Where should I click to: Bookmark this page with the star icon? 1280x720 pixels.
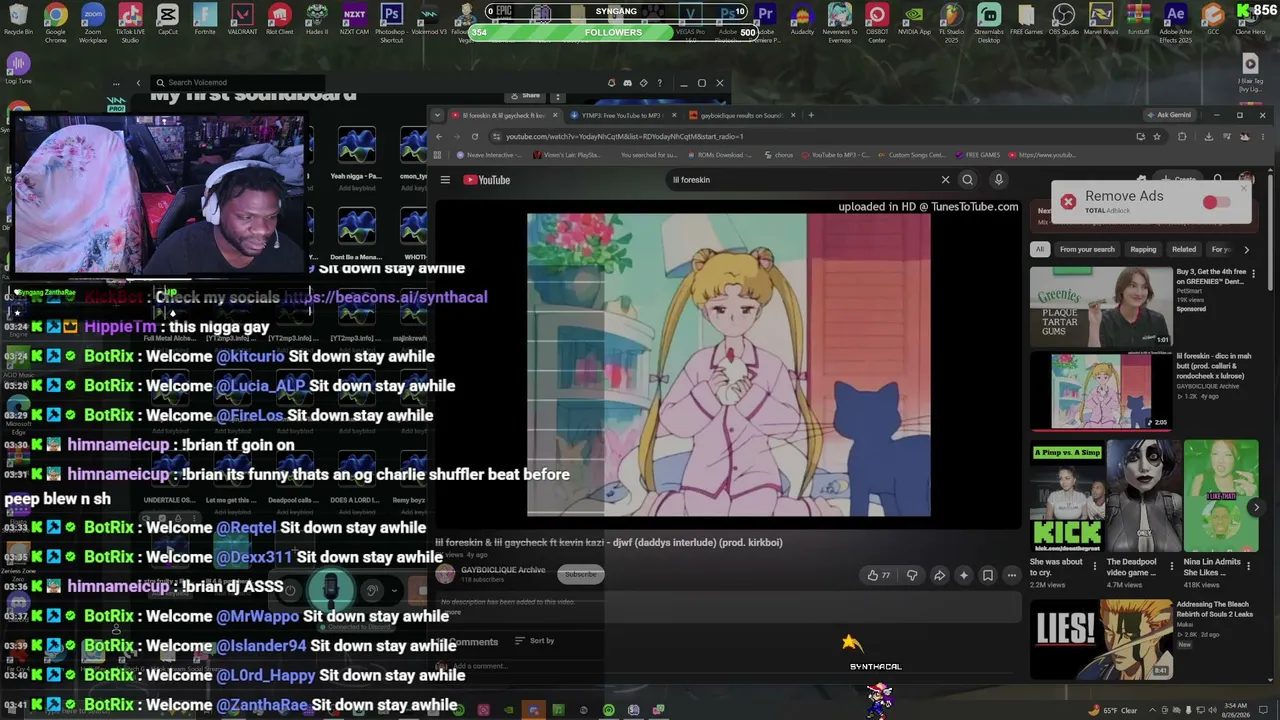(x=1157, y=136)
